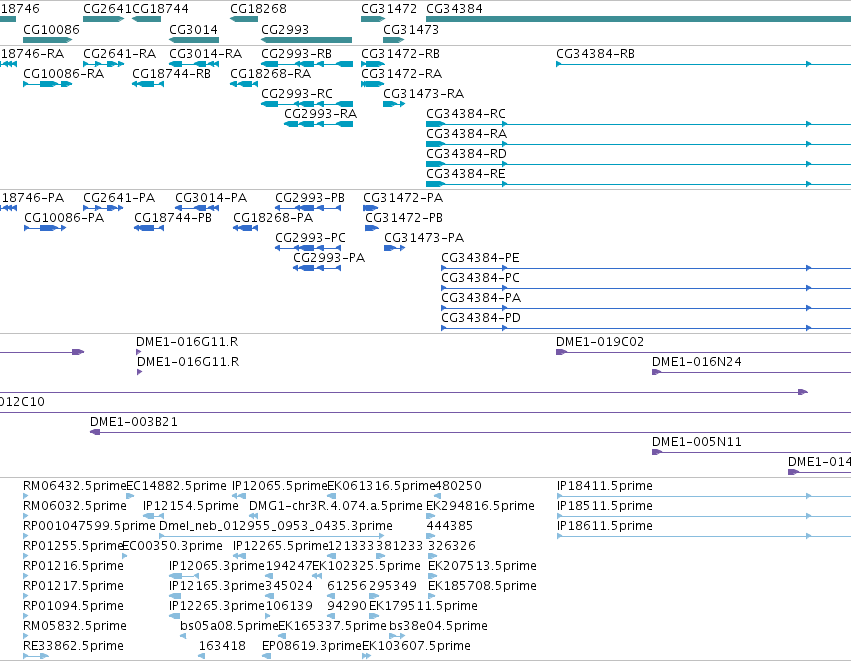This screenshot has width=851, height=661.
Task: Select transcript CG34384-RC
Action: tap(638, 124)
